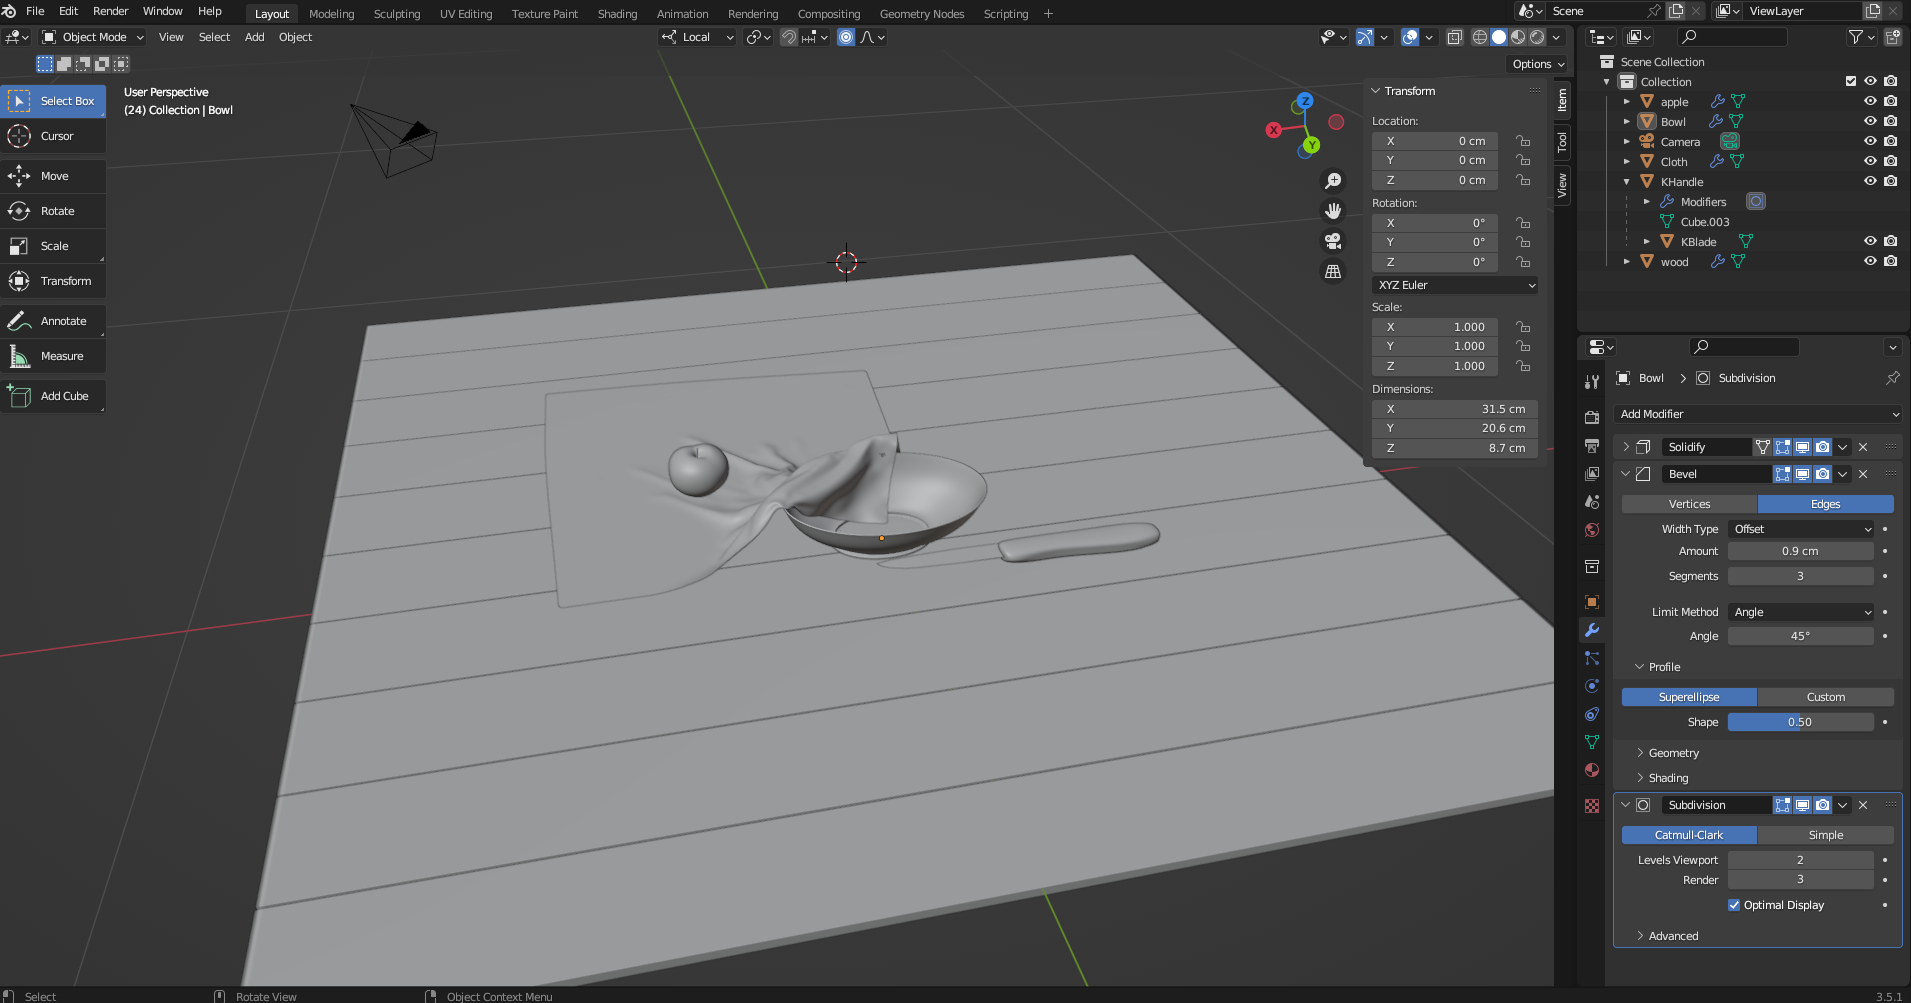Uncheck Optimal Display checkbox
The width and height of the screenshot is (1911, 1003).
(1734, 905)
